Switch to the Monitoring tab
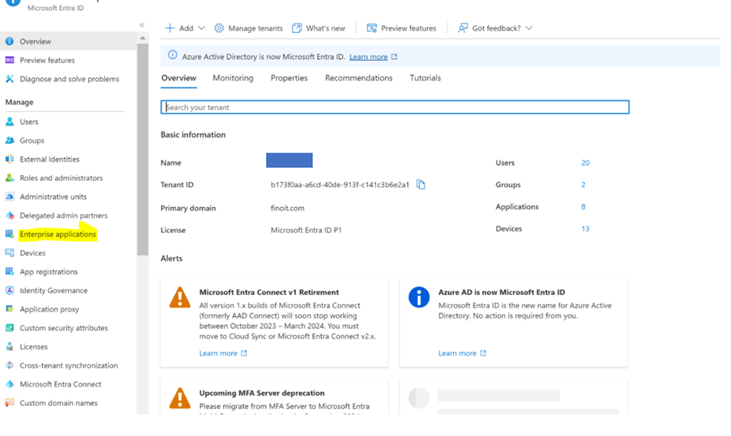Viewport: 731px width, 436px height. click(233, 78)
